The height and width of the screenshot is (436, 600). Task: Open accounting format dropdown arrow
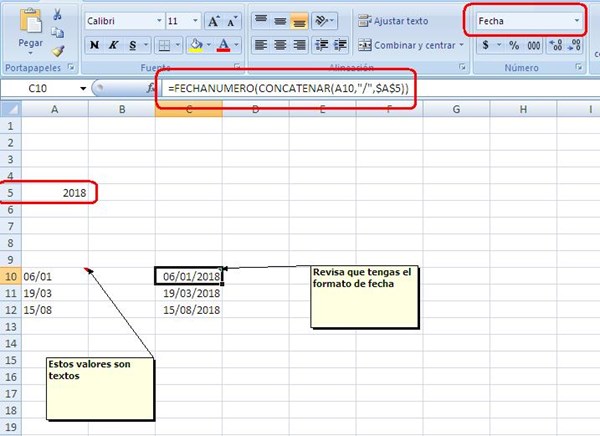point(499,45)
